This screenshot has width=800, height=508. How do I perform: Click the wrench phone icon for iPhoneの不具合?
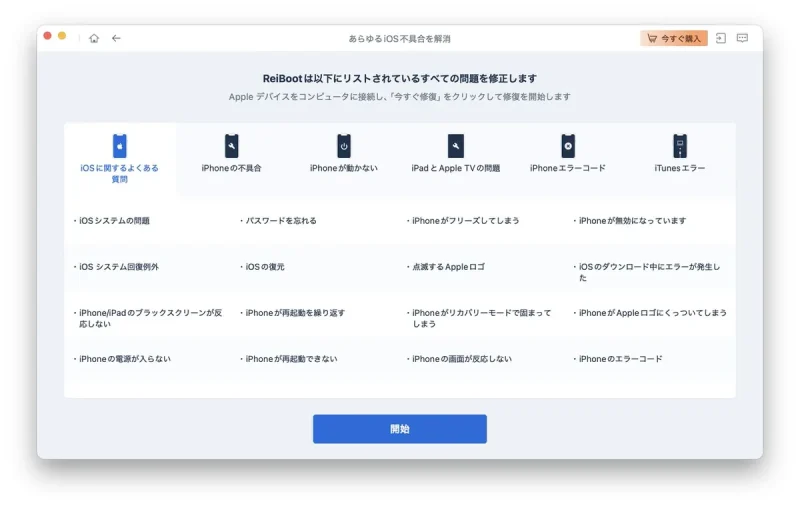(x=232, y=146)
